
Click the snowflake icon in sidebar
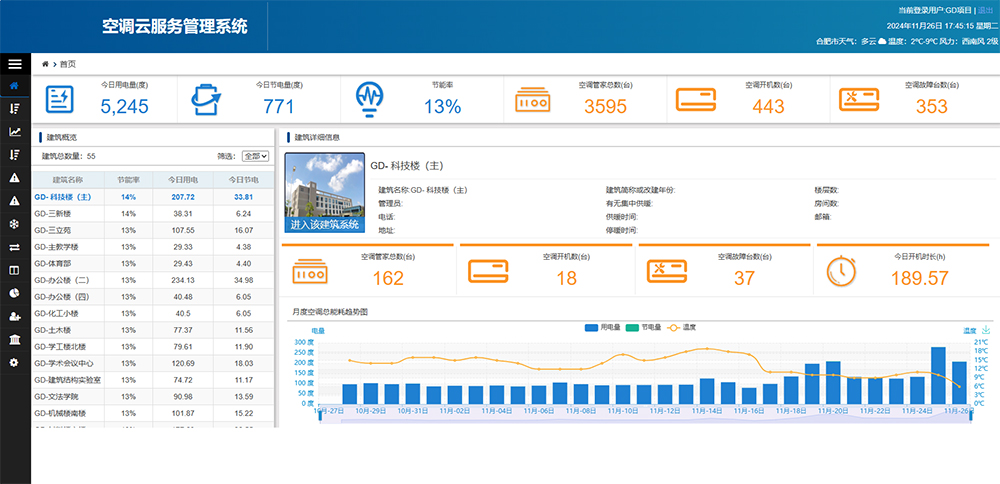14,224
